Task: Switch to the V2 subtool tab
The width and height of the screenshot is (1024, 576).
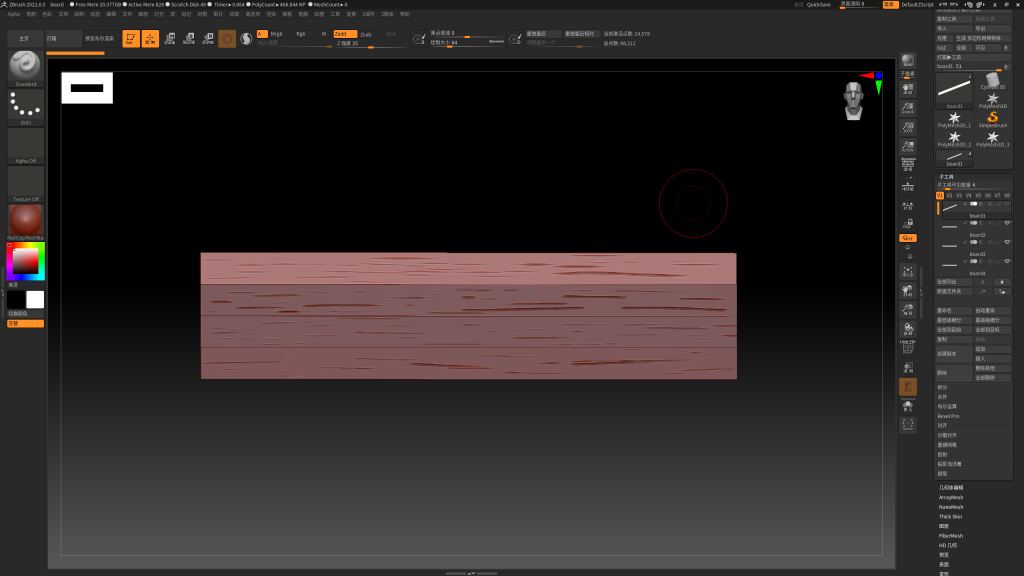Action: tap(949, 196)
